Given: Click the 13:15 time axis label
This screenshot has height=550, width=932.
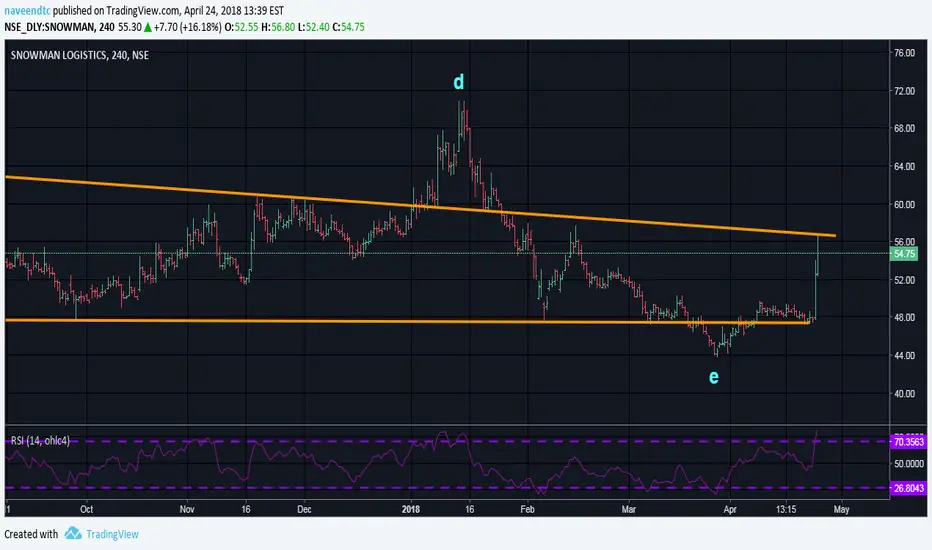Looking at the screenshot, I should (x=786, y=510).
